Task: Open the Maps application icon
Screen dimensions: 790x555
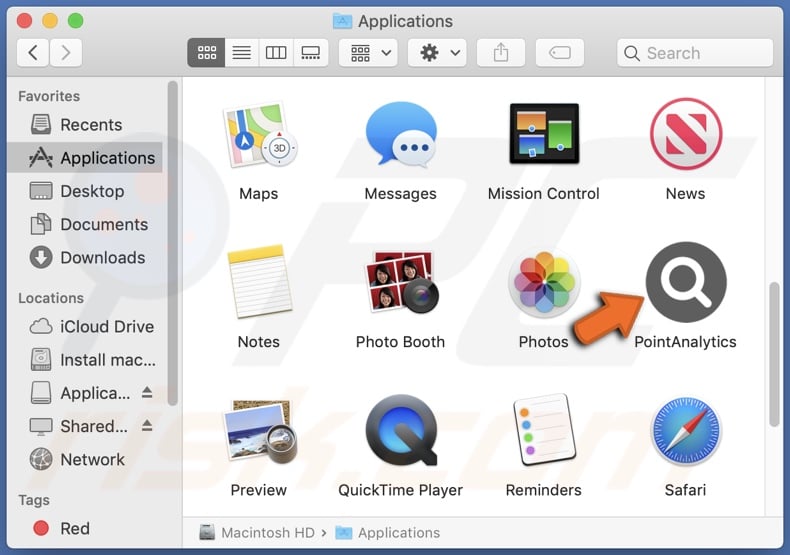Action: [259, 135]
